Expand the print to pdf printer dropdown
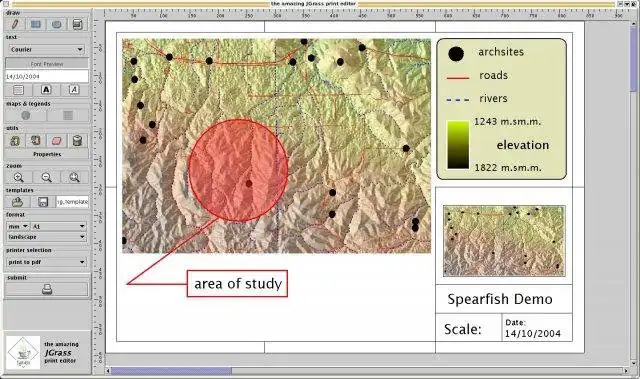 tap(47, 262)
